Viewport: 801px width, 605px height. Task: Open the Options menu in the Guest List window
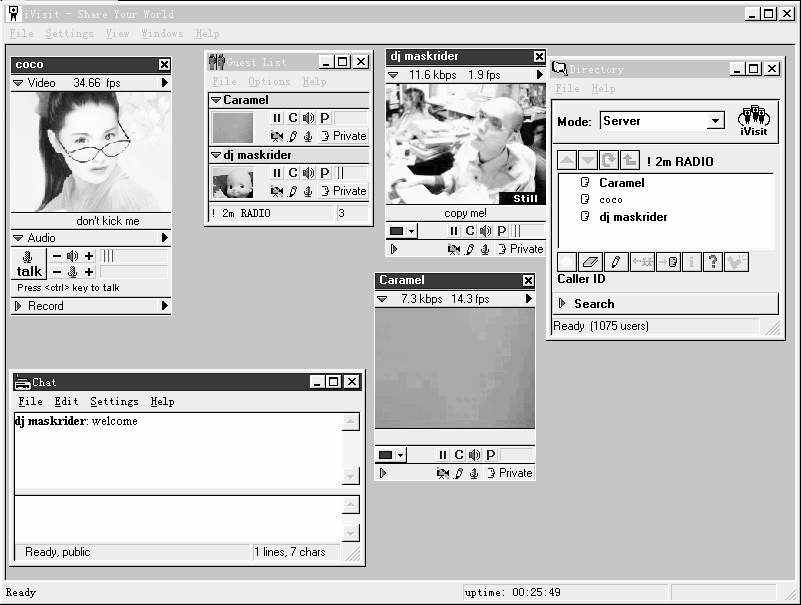click(269, 81)
